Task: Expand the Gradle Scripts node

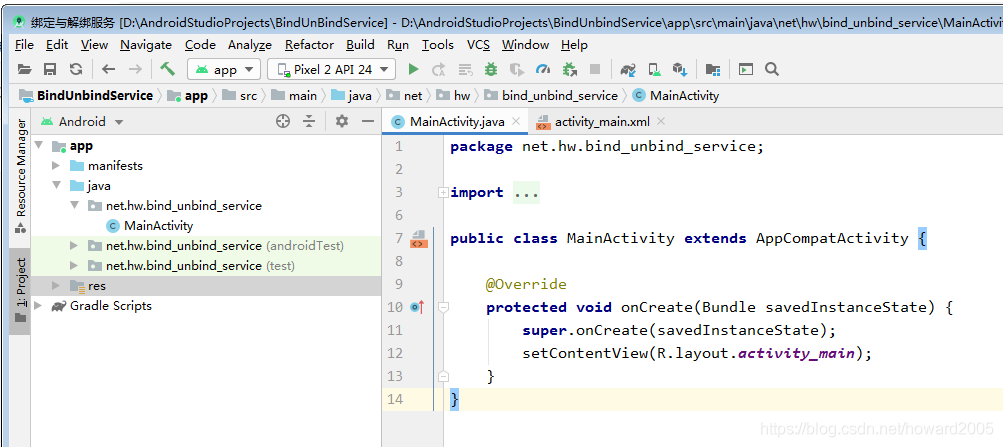Action: 38,306
